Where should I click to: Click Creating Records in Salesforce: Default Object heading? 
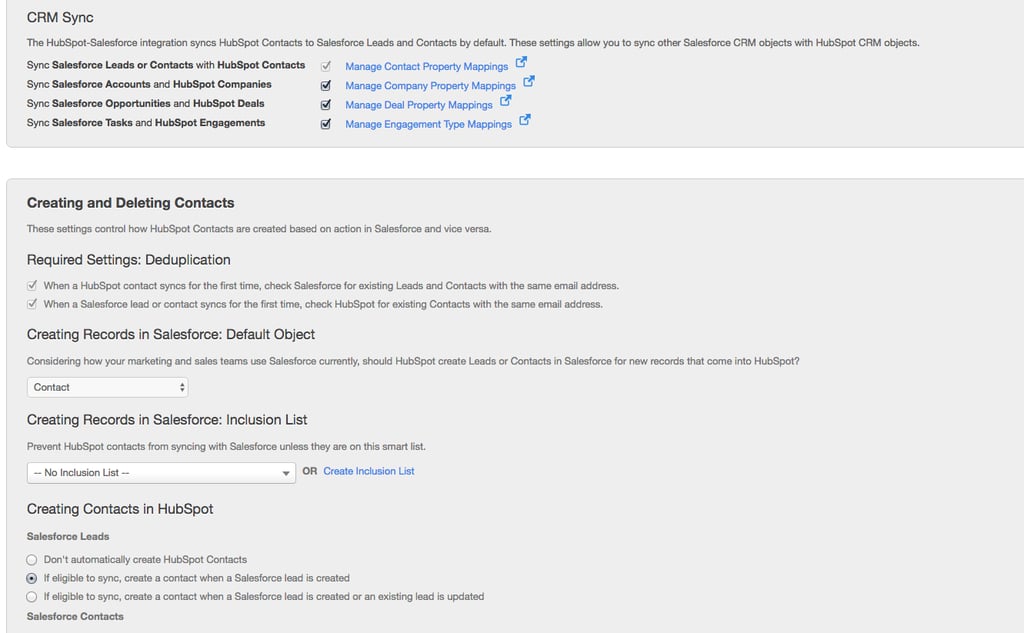(171, 334)
